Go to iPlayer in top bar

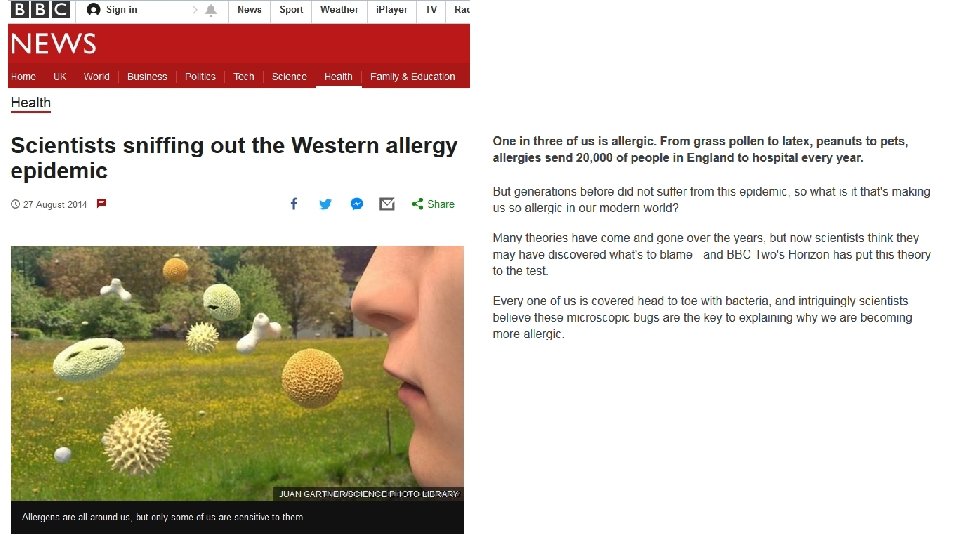pos(392,10)
